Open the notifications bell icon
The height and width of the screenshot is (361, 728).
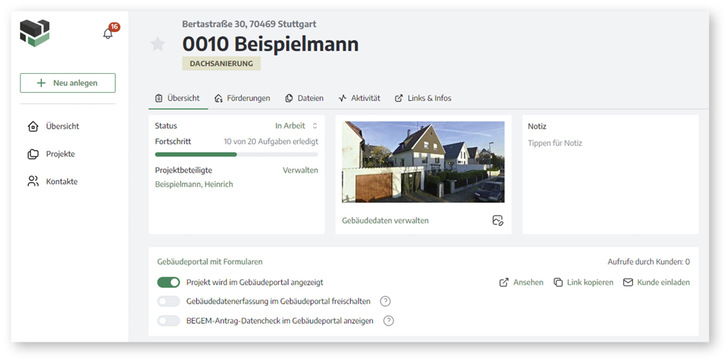(x=108, y=33)
